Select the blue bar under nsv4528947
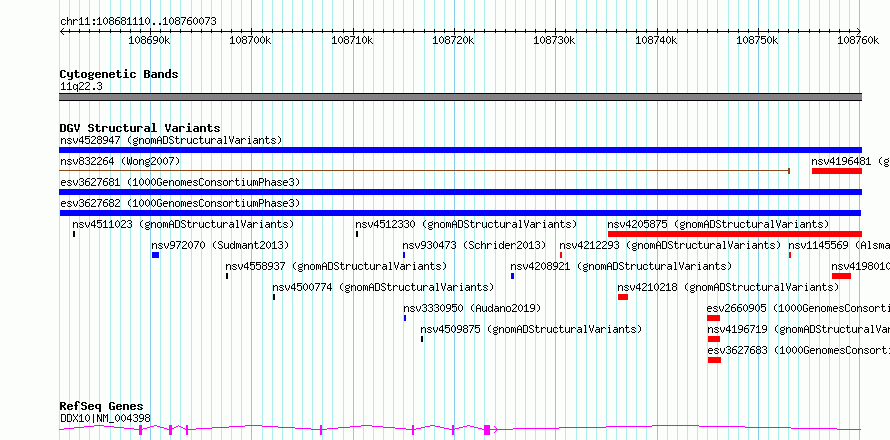Image resolution: width=890 pixels, height=440 pixels. coord(460,150)
